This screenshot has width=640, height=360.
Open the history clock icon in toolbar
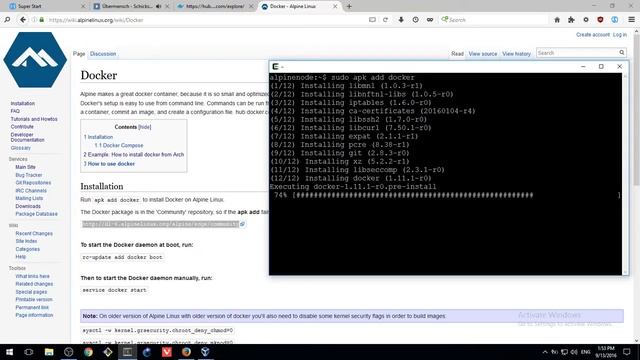click(x=415, y=20)
